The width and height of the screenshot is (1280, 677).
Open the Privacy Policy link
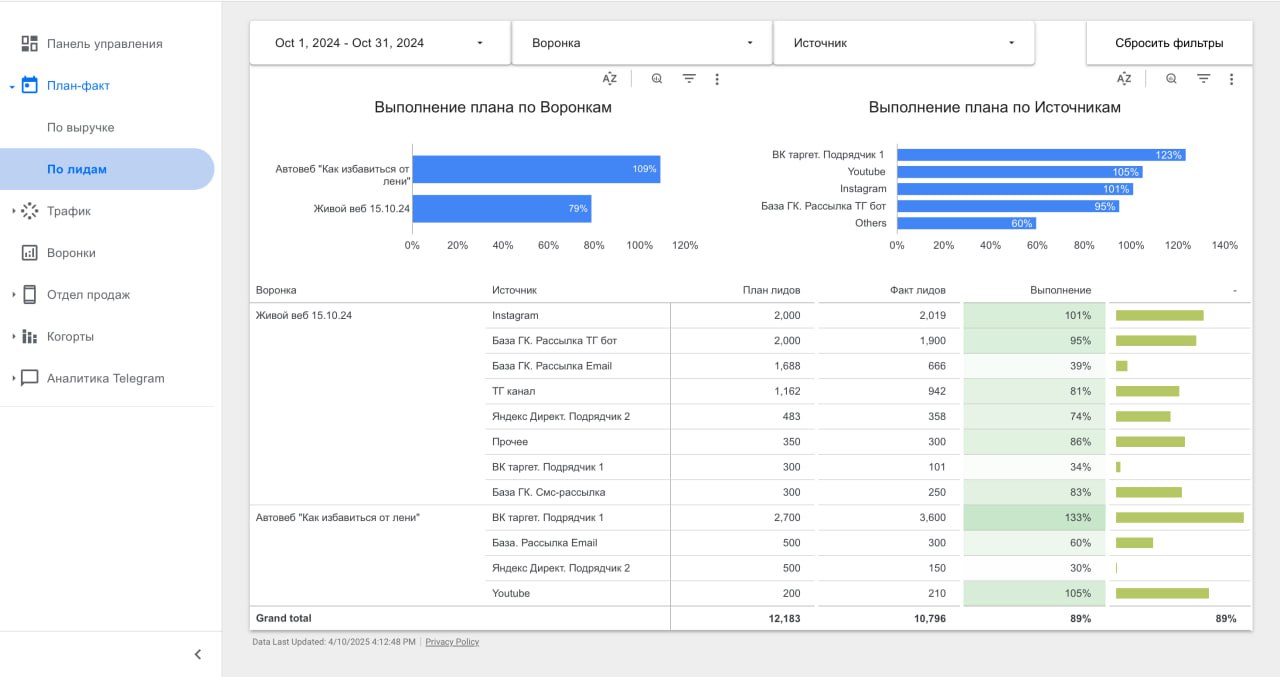point(452,642)
